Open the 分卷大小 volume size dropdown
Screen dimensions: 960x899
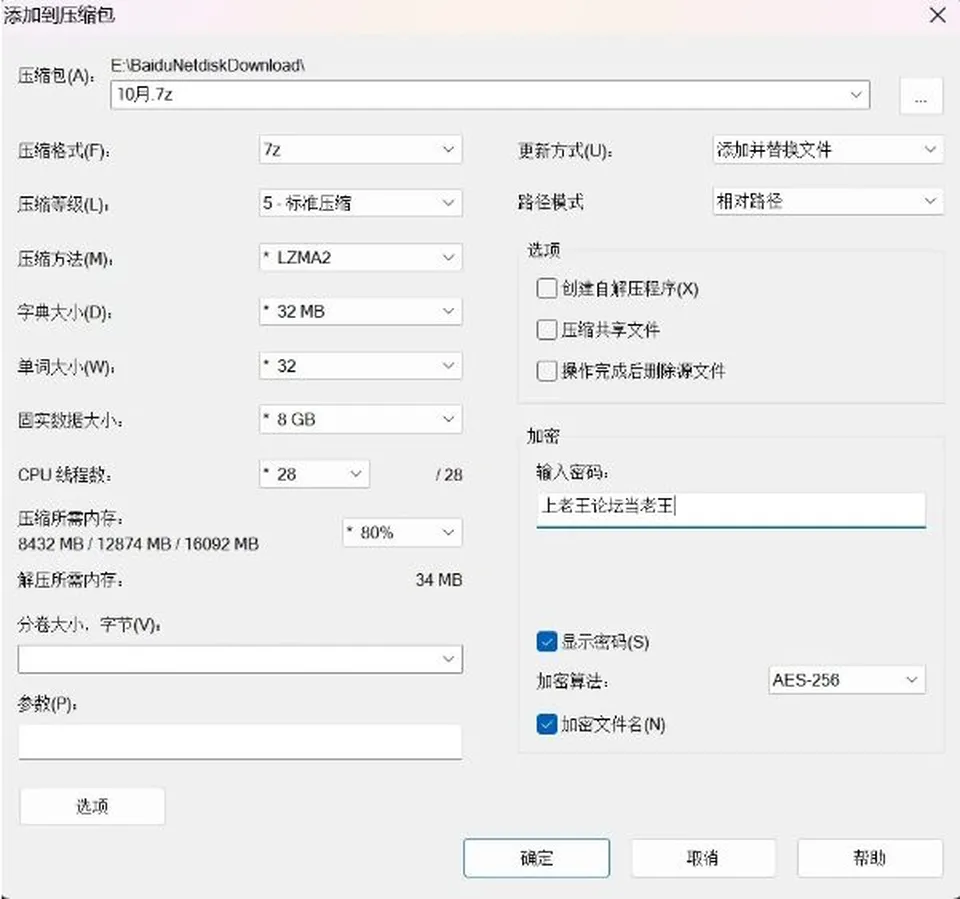[240, 659]
